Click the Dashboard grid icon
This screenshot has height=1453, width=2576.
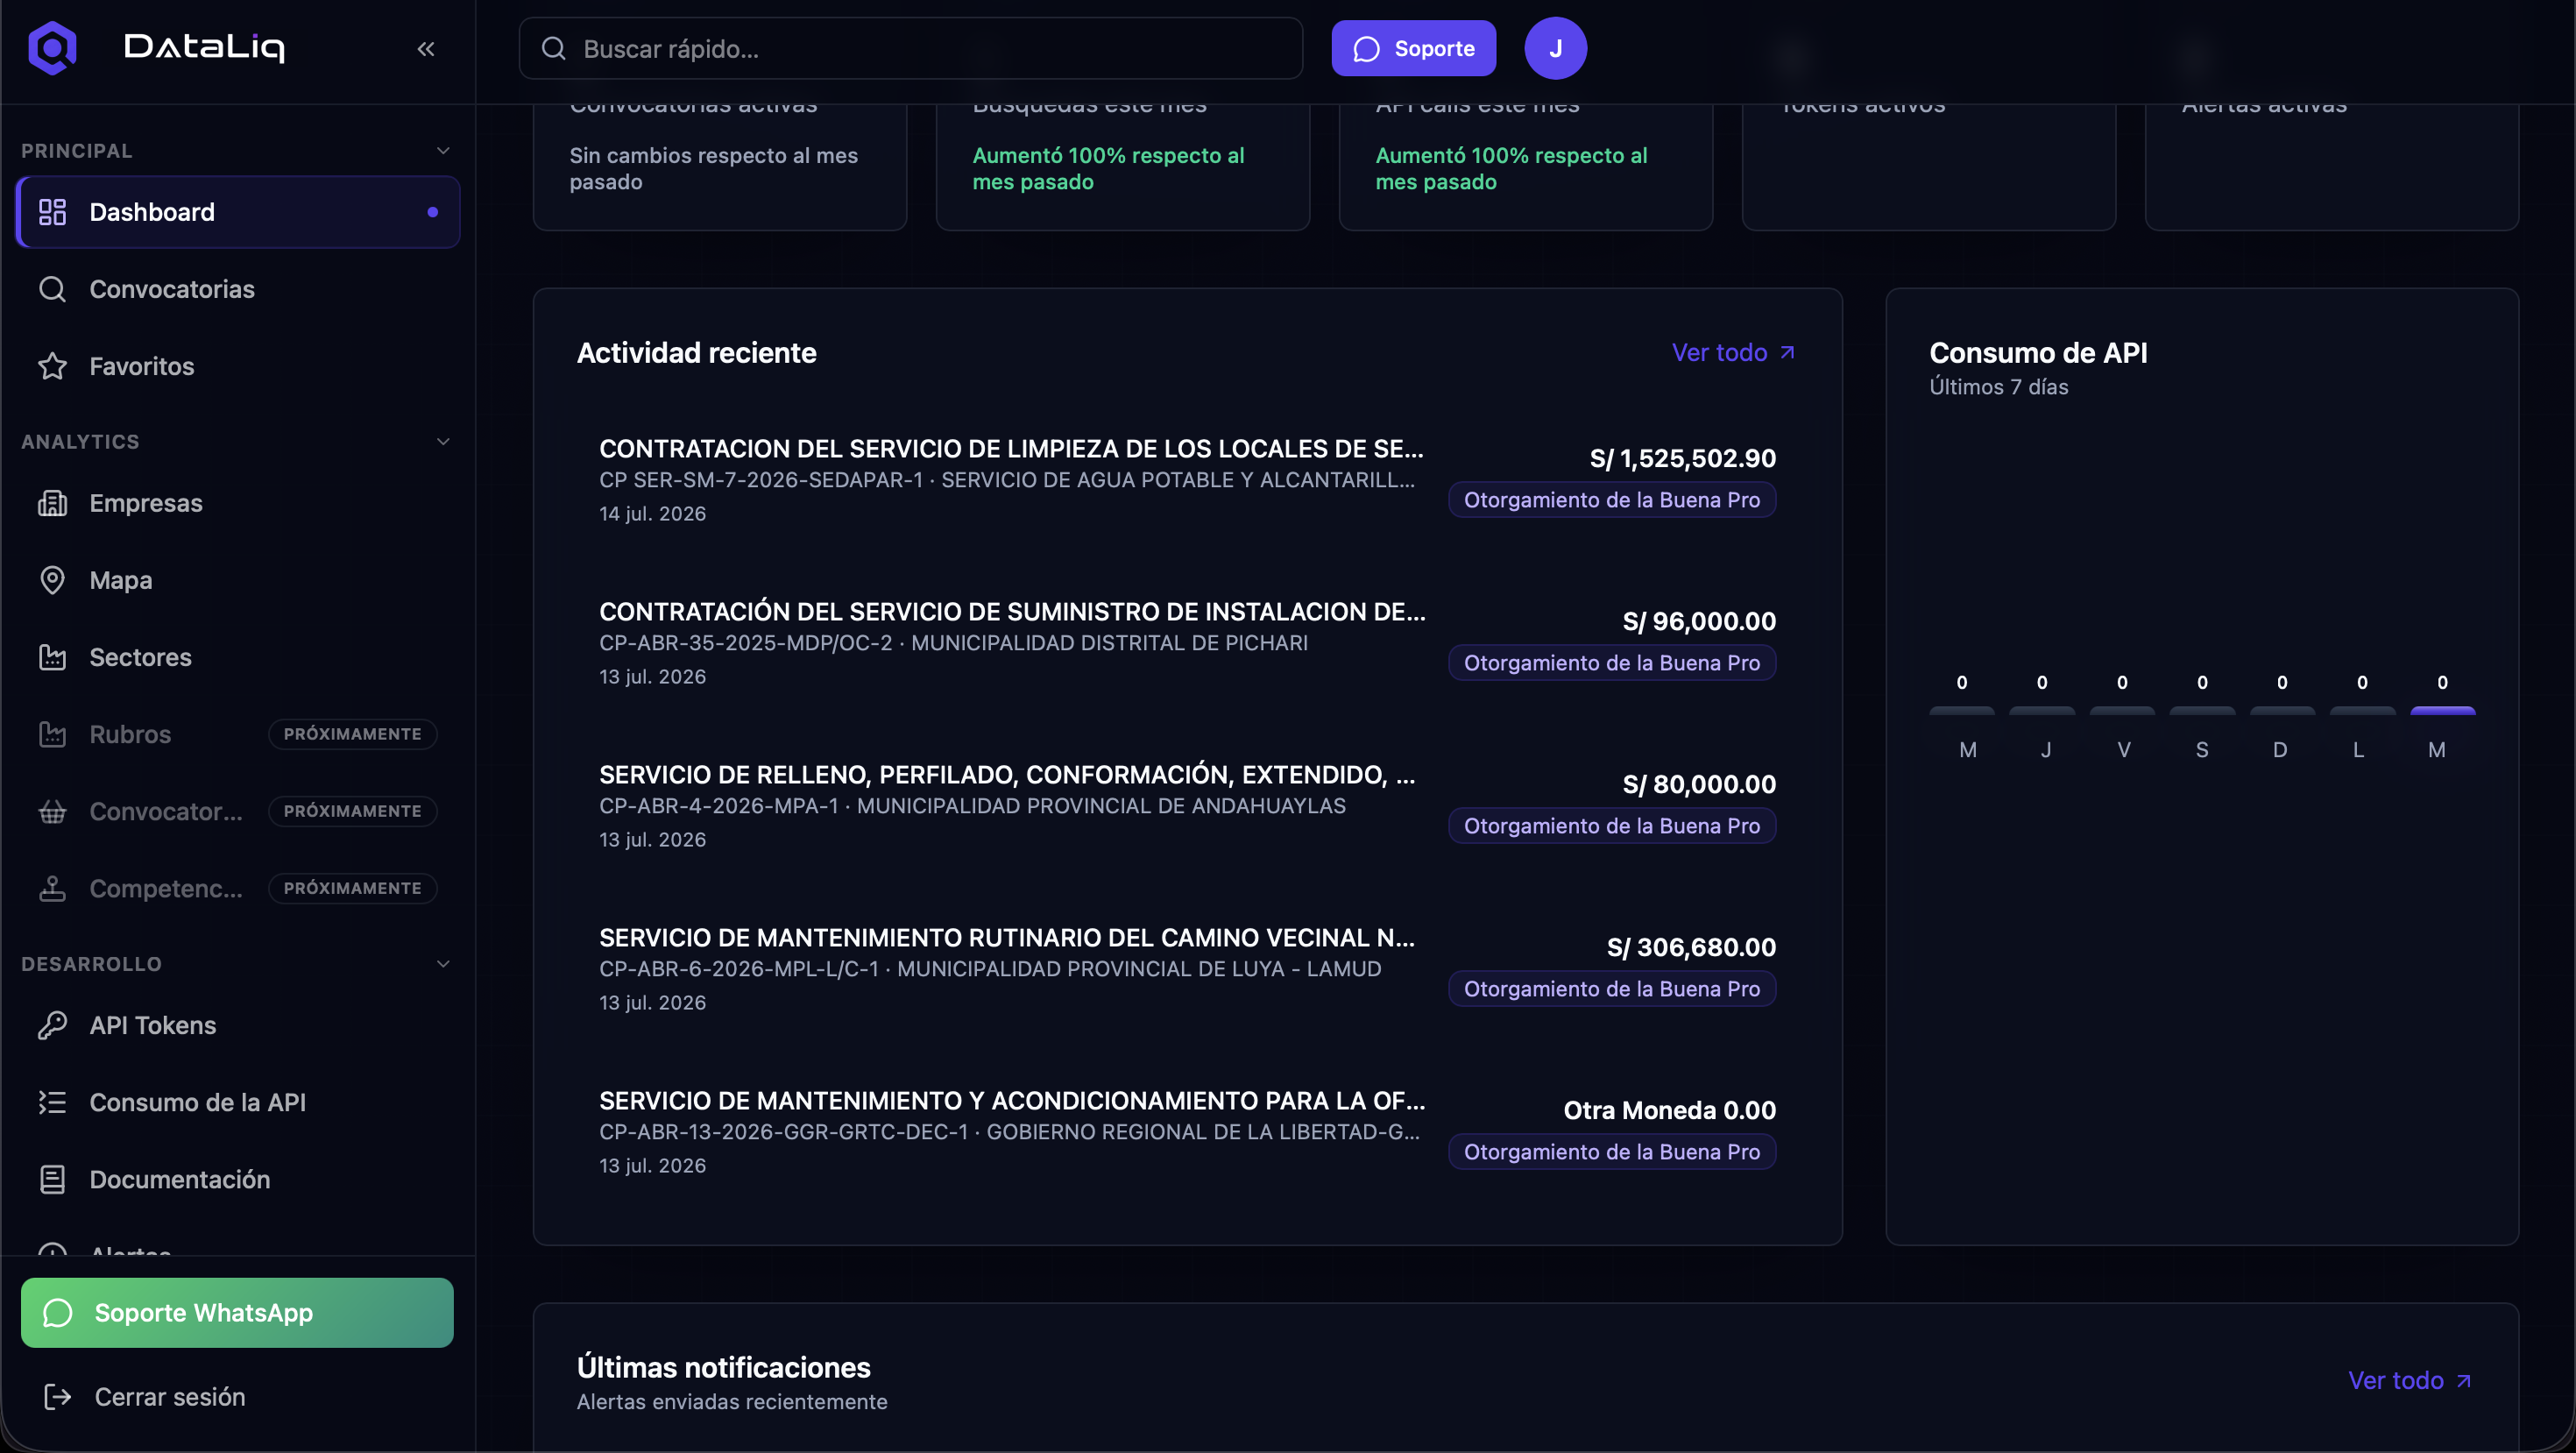click(52, 212)
